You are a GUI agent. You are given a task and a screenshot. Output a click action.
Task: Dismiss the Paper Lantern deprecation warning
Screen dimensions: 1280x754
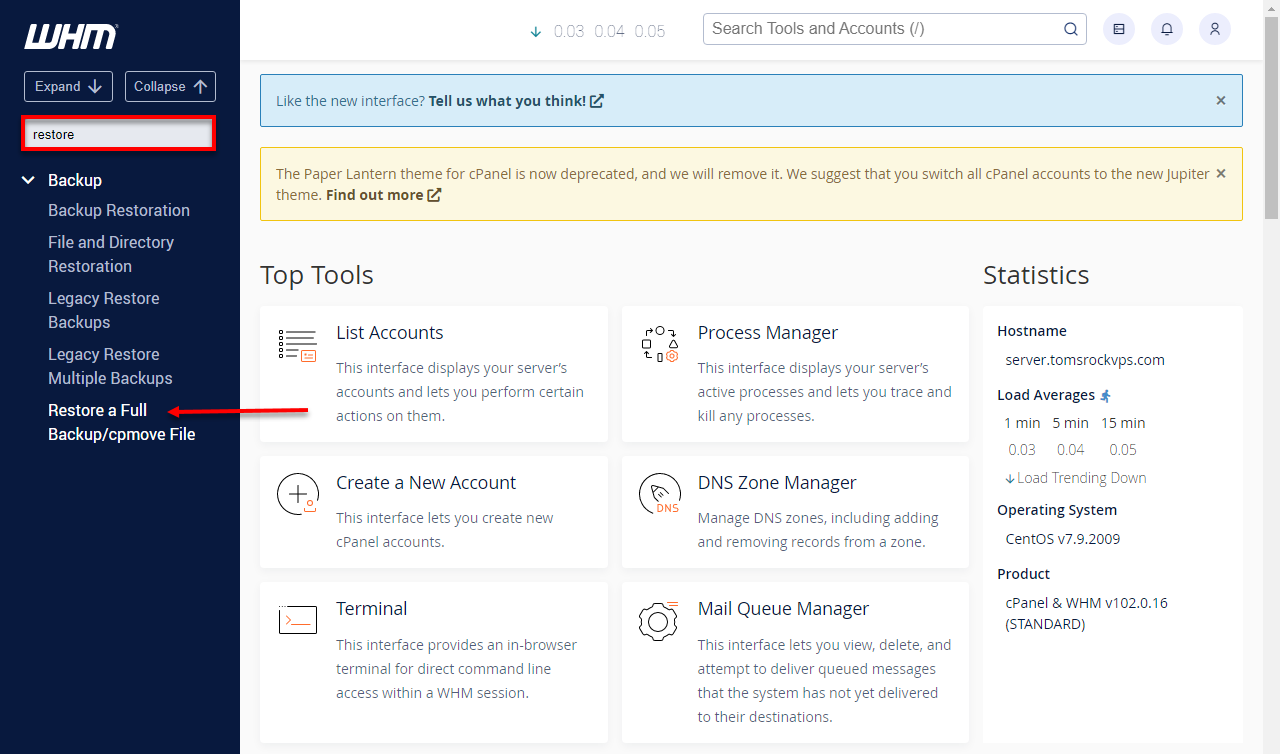(x=1220, y=174)
